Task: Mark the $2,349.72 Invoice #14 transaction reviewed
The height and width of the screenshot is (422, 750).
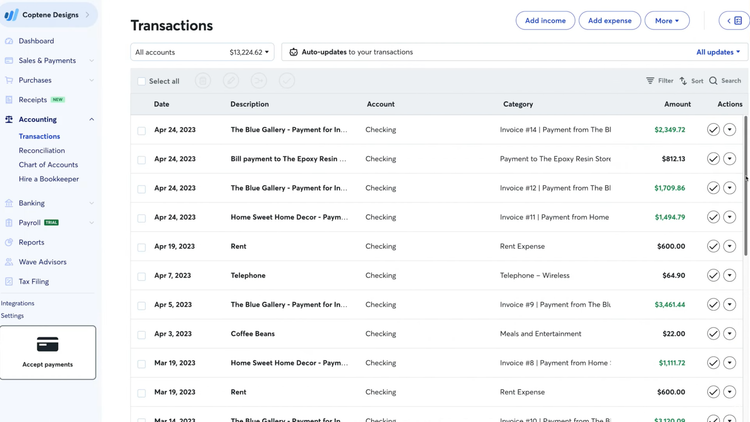Action: point(713,130)
